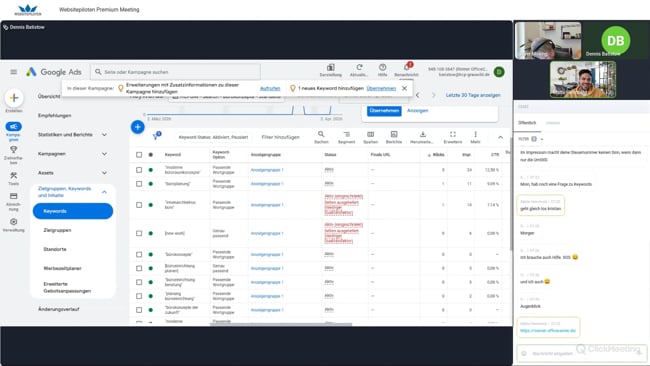Go to previous date range arrow

[417, 95]
